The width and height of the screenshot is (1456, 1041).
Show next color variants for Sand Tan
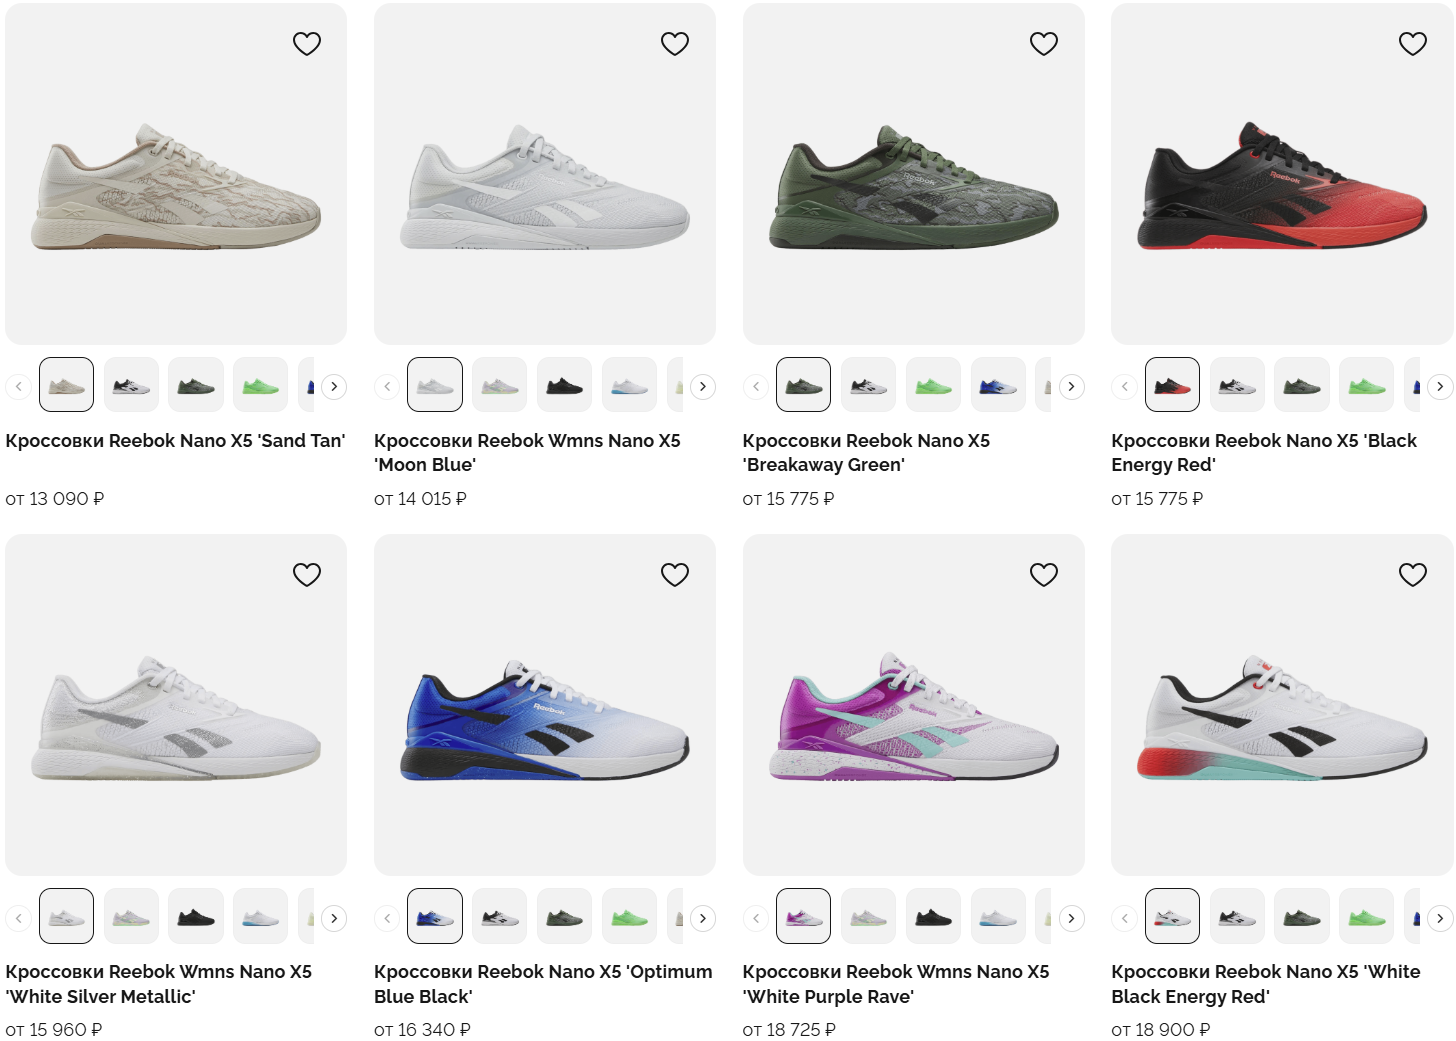coord(334,386)
